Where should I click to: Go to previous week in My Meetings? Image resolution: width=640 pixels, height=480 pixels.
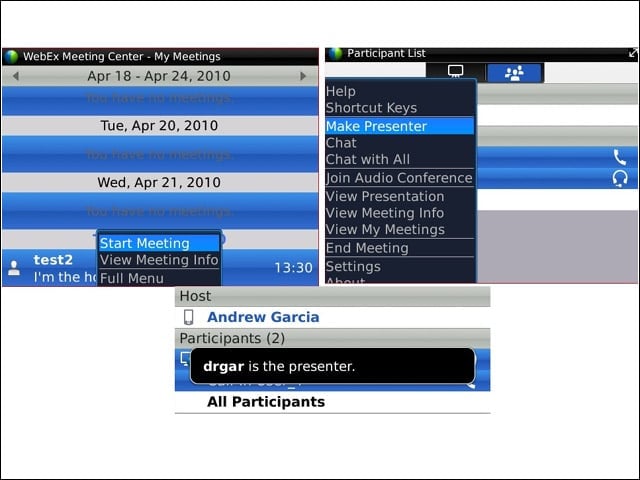point(16,76)
